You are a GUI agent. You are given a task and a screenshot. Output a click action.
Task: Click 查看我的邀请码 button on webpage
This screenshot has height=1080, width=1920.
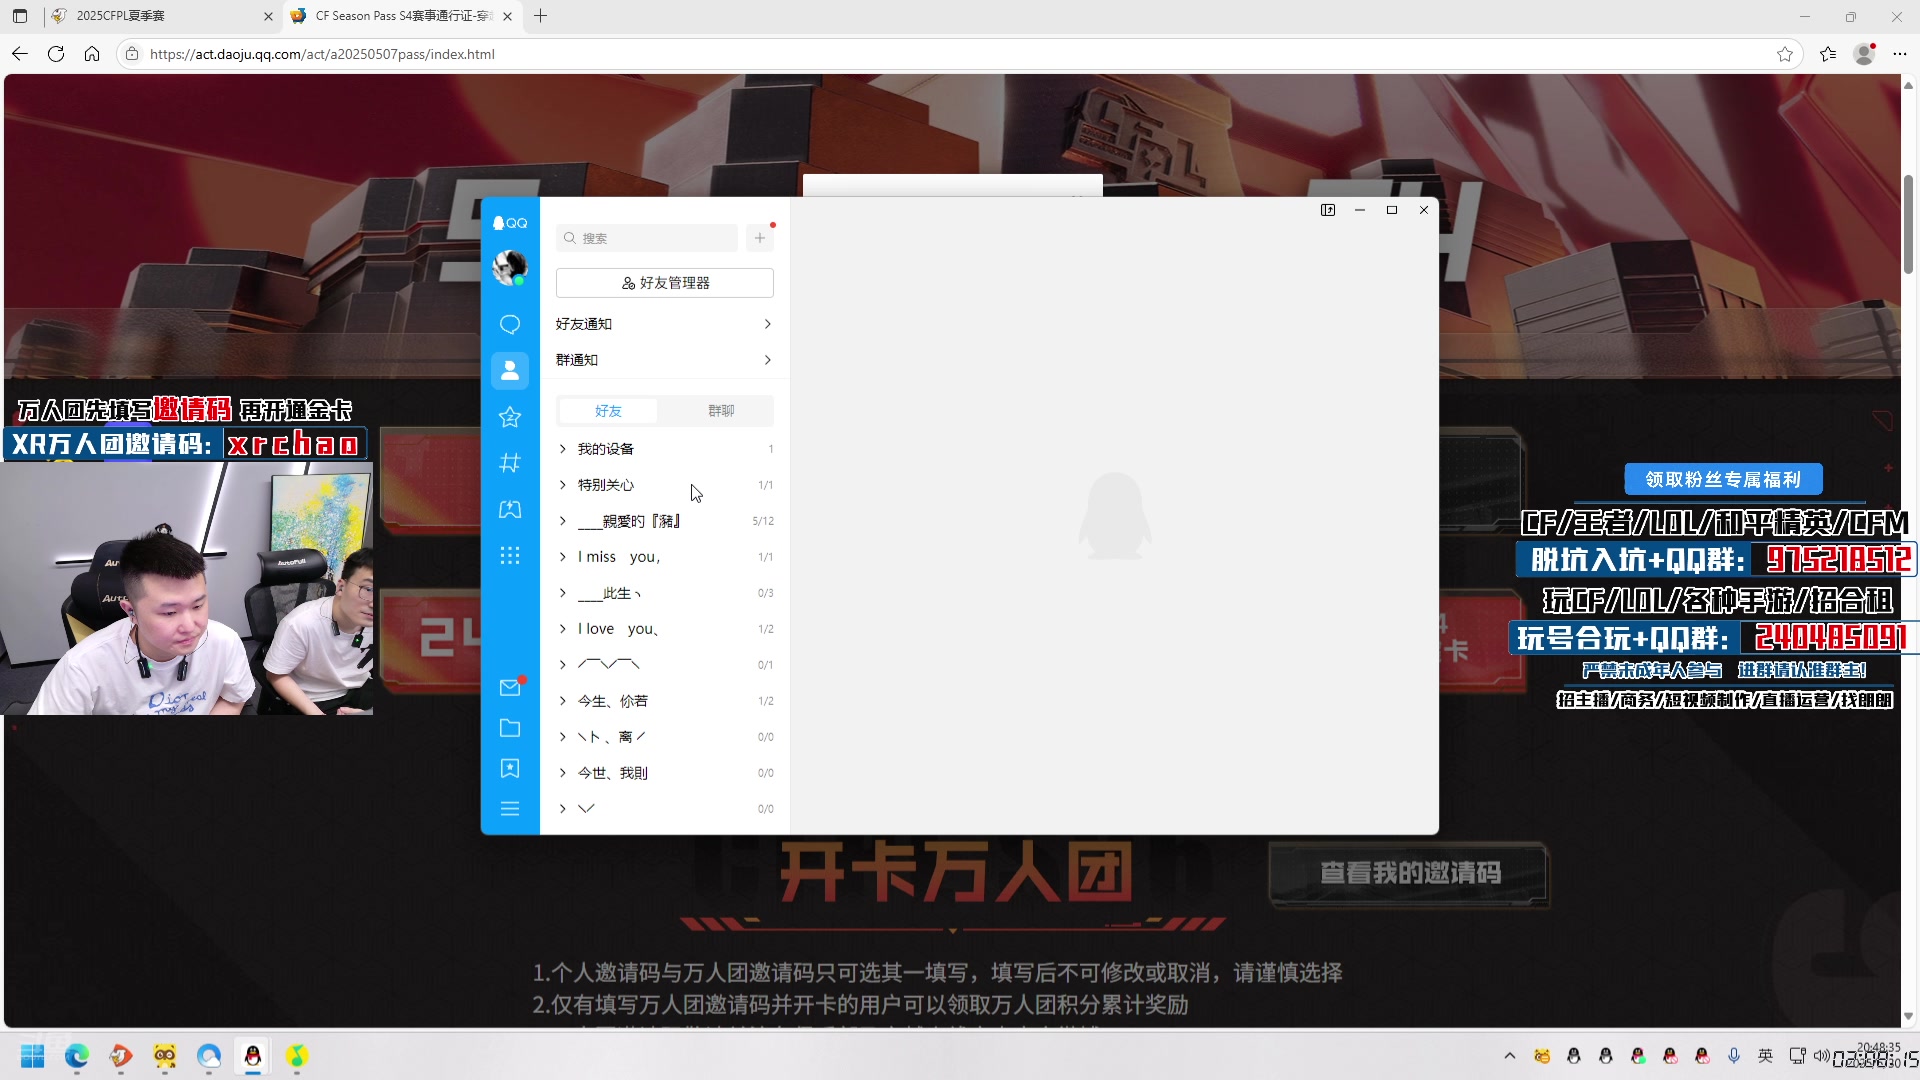pyautogui.click(x=1410, y=873)
